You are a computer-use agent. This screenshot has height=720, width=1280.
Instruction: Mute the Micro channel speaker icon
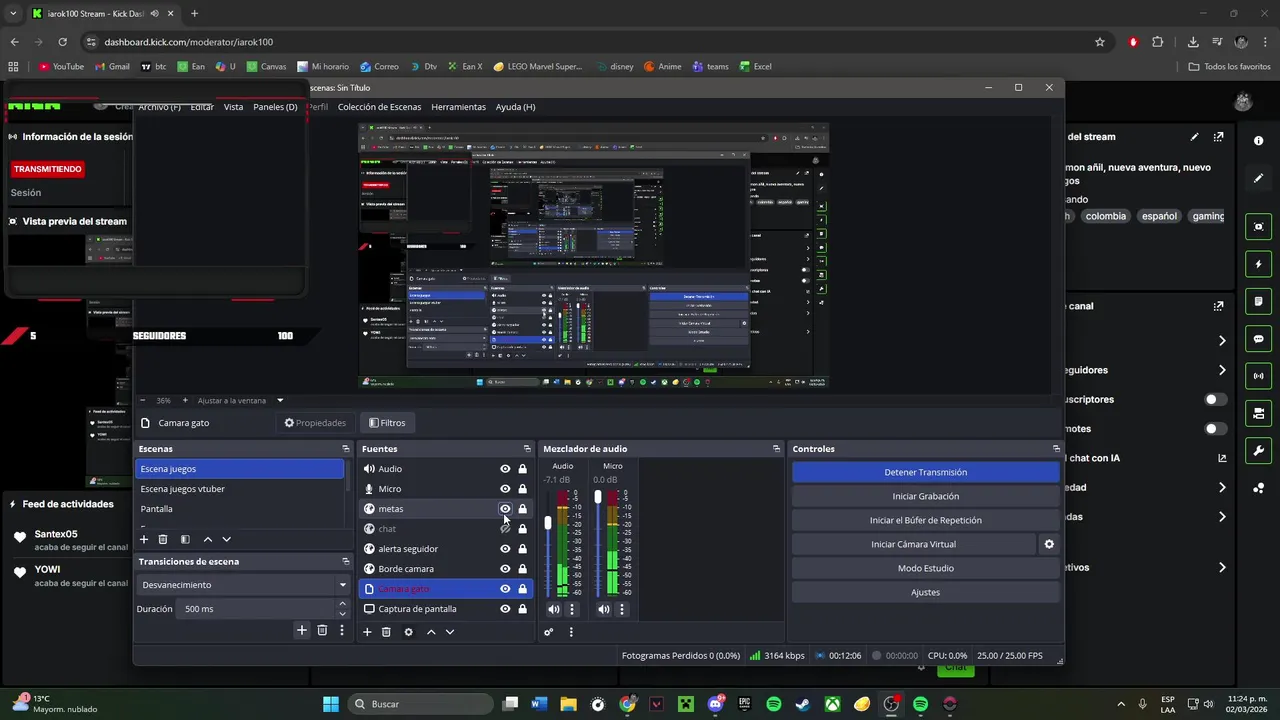604,609
